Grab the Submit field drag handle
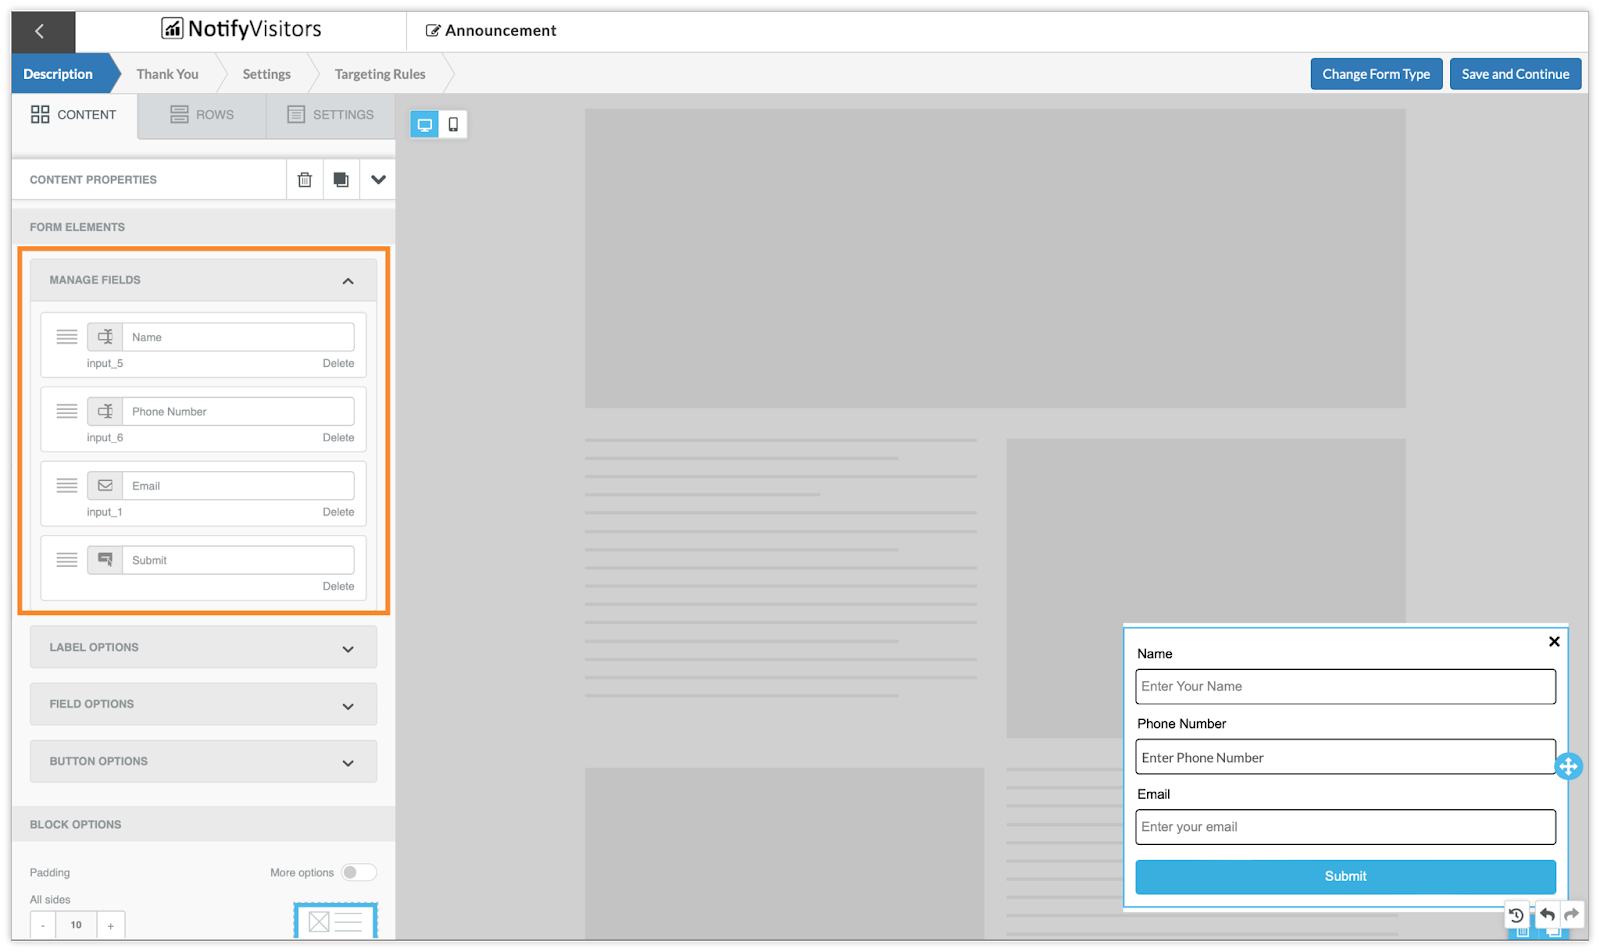 (67, 560)
